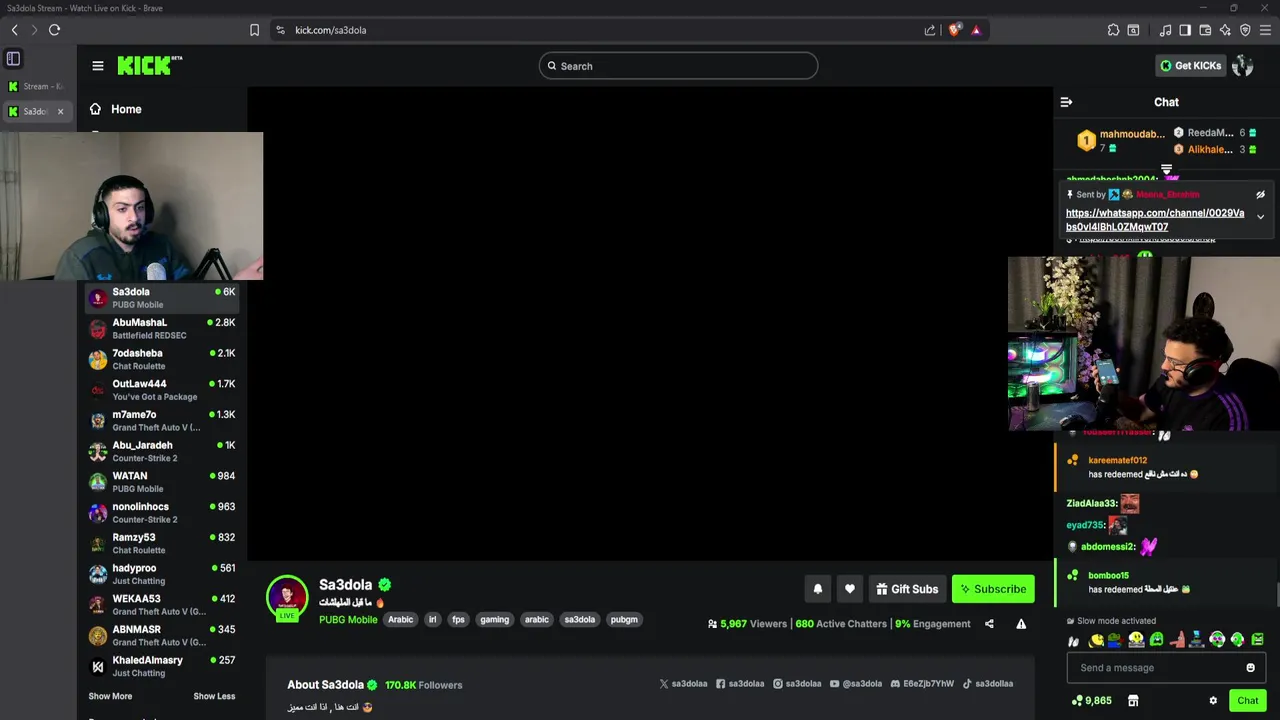Insert the Patrick emote in quick bar
Screen dimensions: 1280x720
click(1177, 640)
